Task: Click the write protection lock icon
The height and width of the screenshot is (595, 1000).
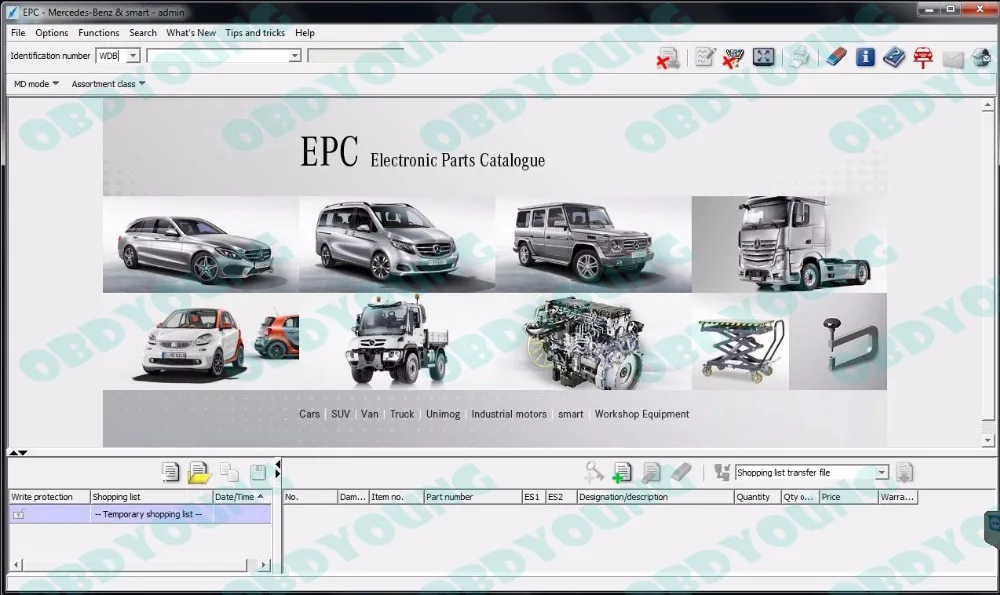Action: pyautogui.click(x=18, y=514)
